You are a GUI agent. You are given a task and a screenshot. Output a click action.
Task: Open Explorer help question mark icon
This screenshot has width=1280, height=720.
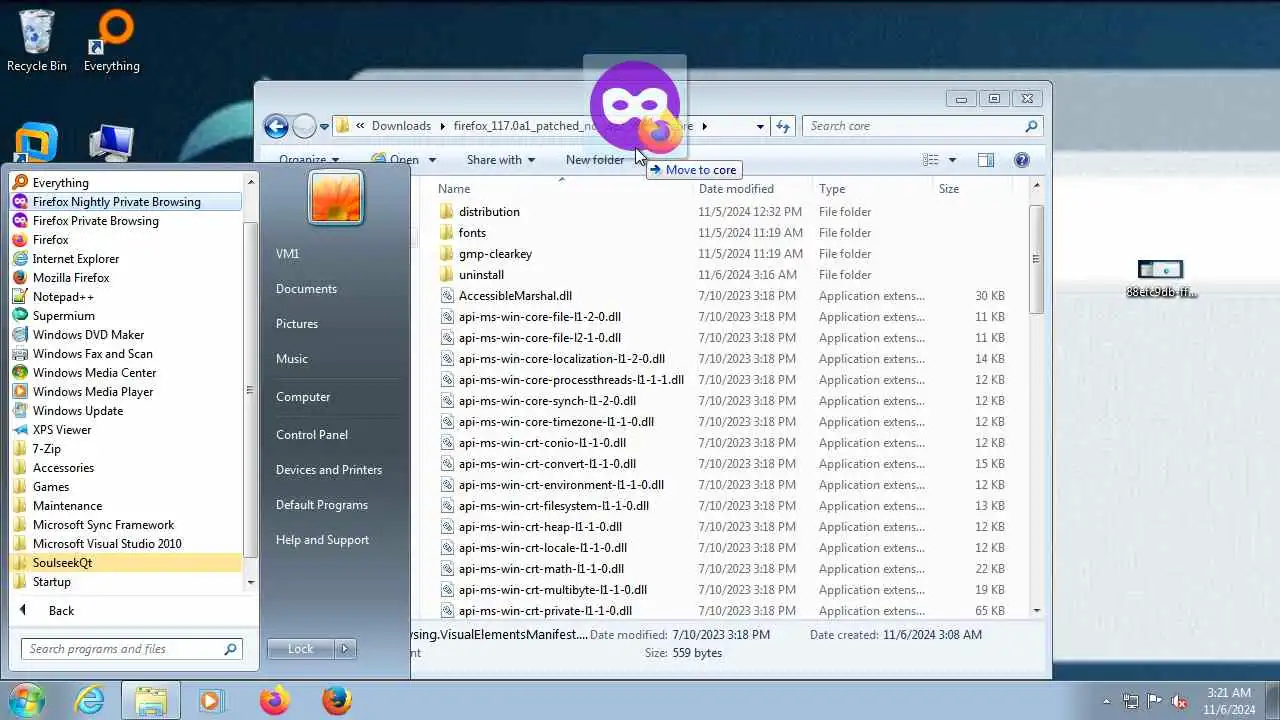click(1021, 160)
